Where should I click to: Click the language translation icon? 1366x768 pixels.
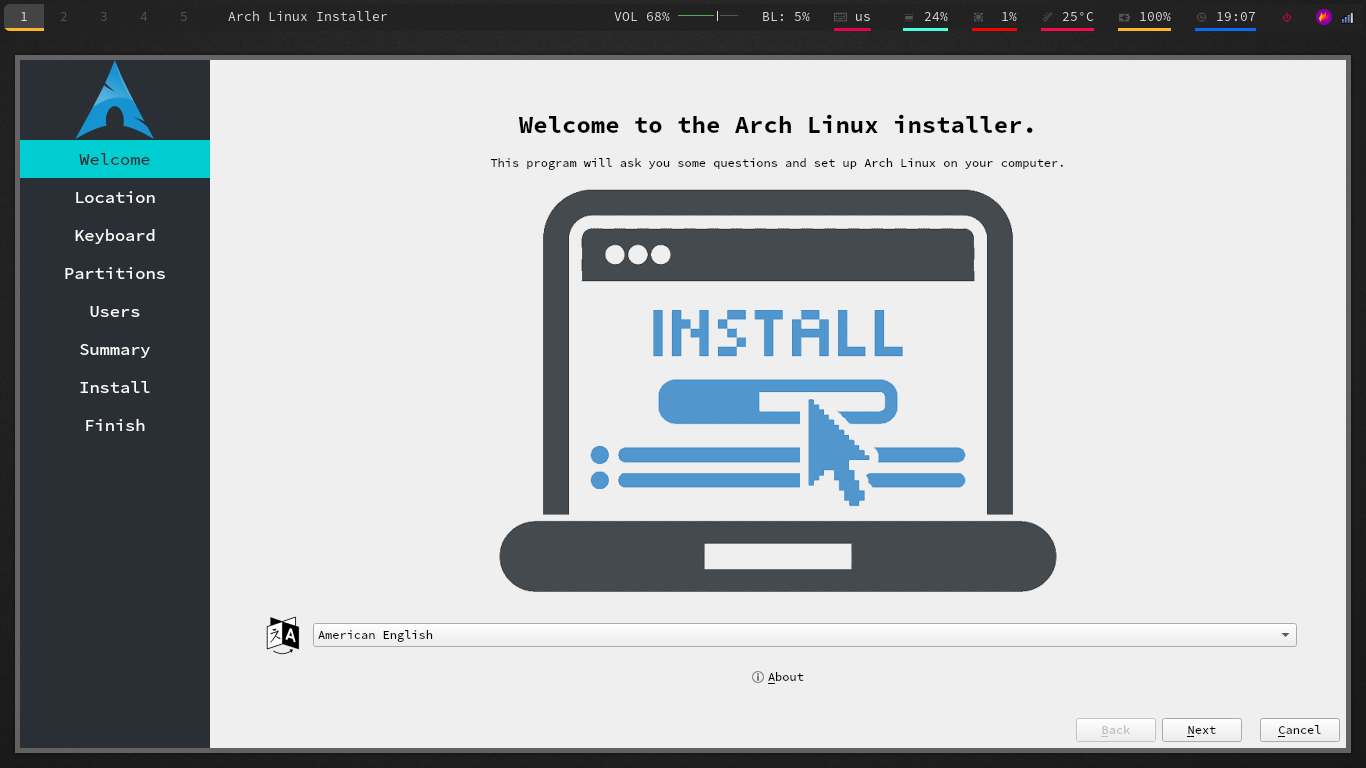coord(282,635)
